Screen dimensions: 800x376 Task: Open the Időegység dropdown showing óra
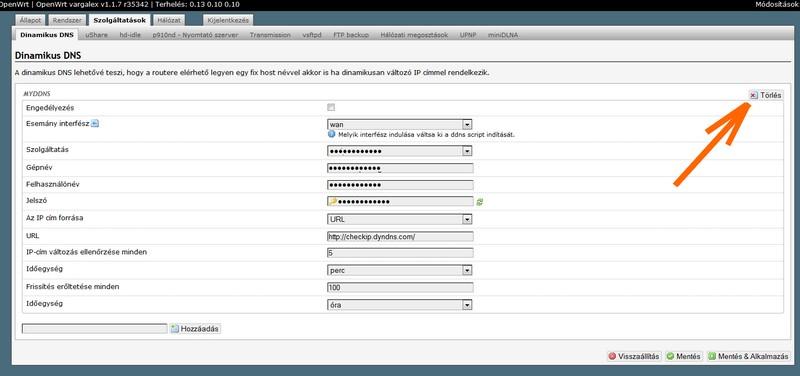[x=399, y=305]
